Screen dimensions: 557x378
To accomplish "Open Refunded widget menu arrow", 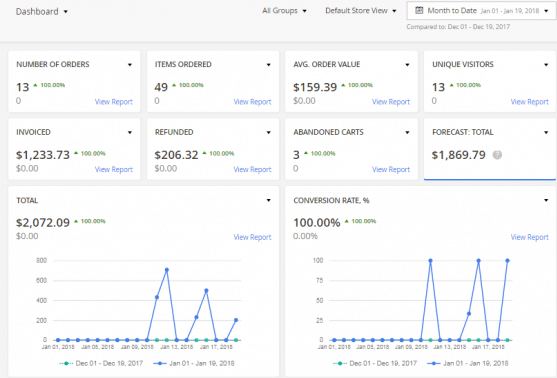I will (x=269, y=133).
